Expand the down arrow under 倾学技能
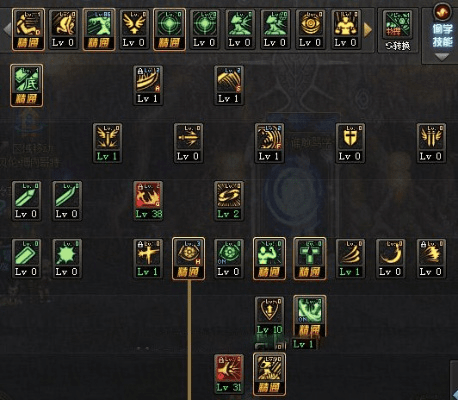The width and height of the screenshot is (458, 400). pos(442,57)
